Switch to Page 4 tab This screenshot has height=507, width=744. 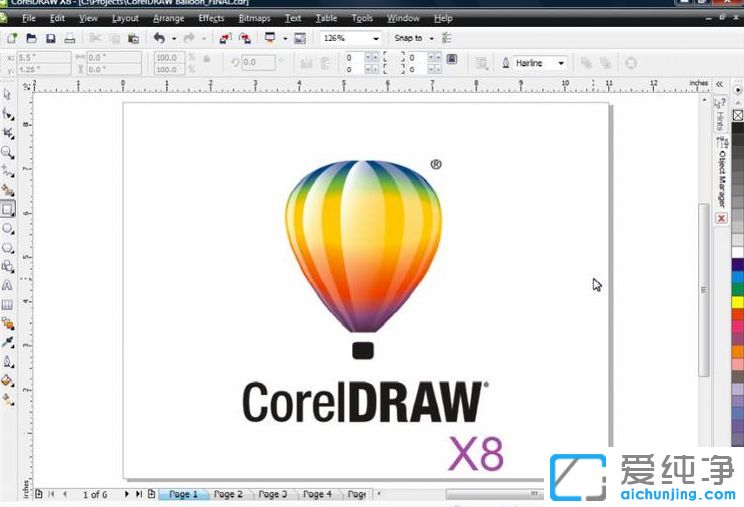(317, 494)
